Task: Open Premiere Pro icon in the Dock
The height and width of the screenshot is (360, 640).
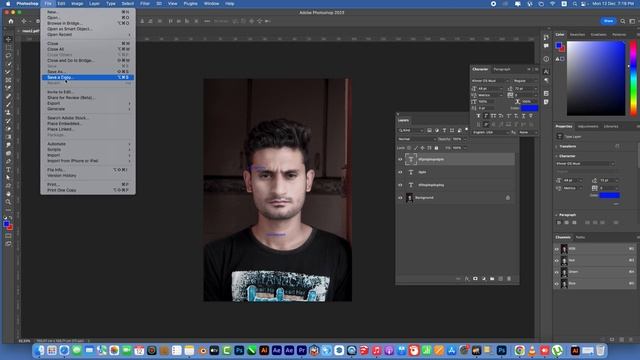Action: [302, 351]
